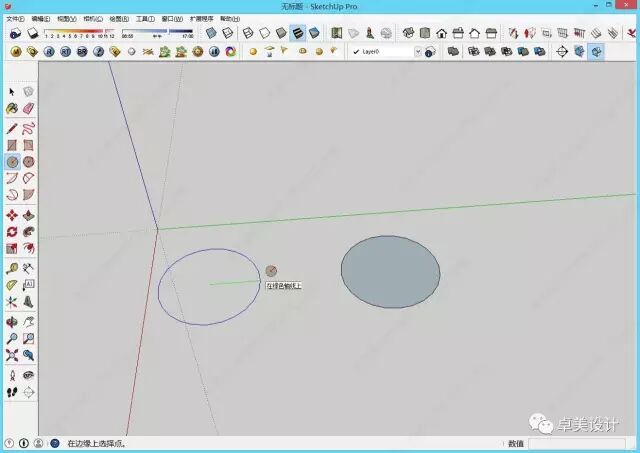The width and height of the screenshot is (640, 453).
Task: Open the help icon in status bar
Action: 55,443
